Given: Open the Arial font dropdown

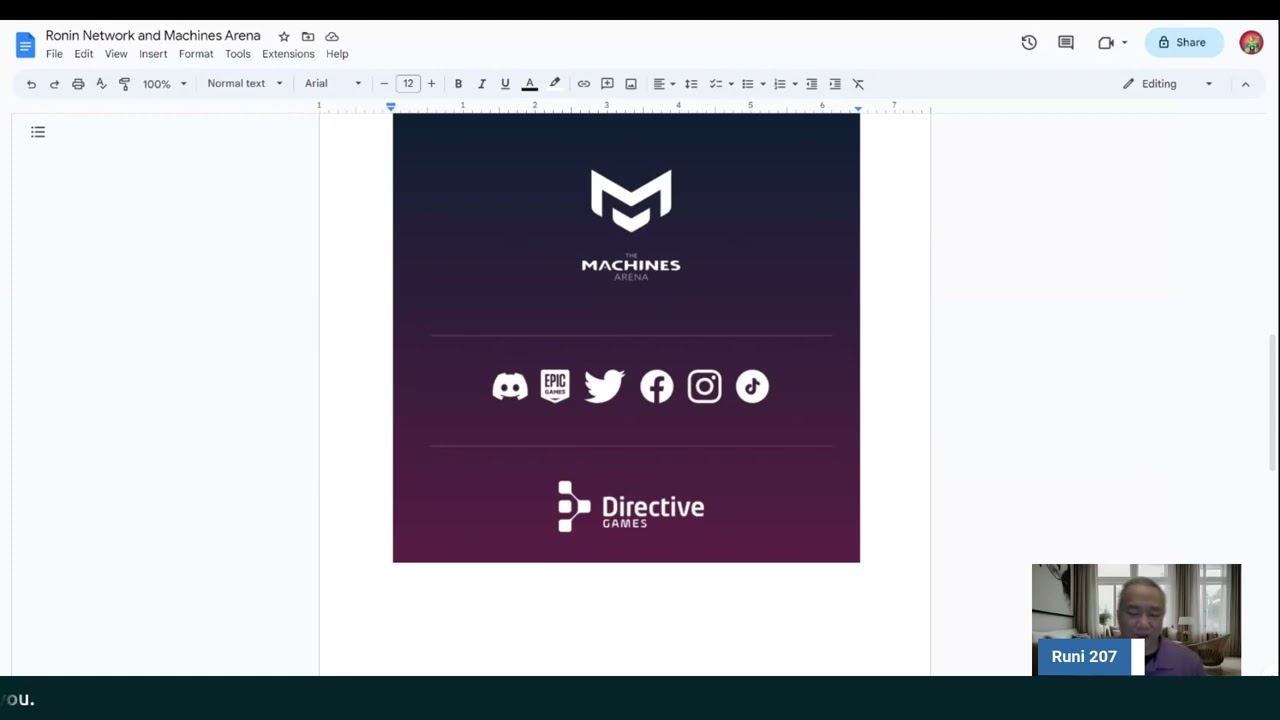Looking at the screenshot, I should (x=333, y=84).
